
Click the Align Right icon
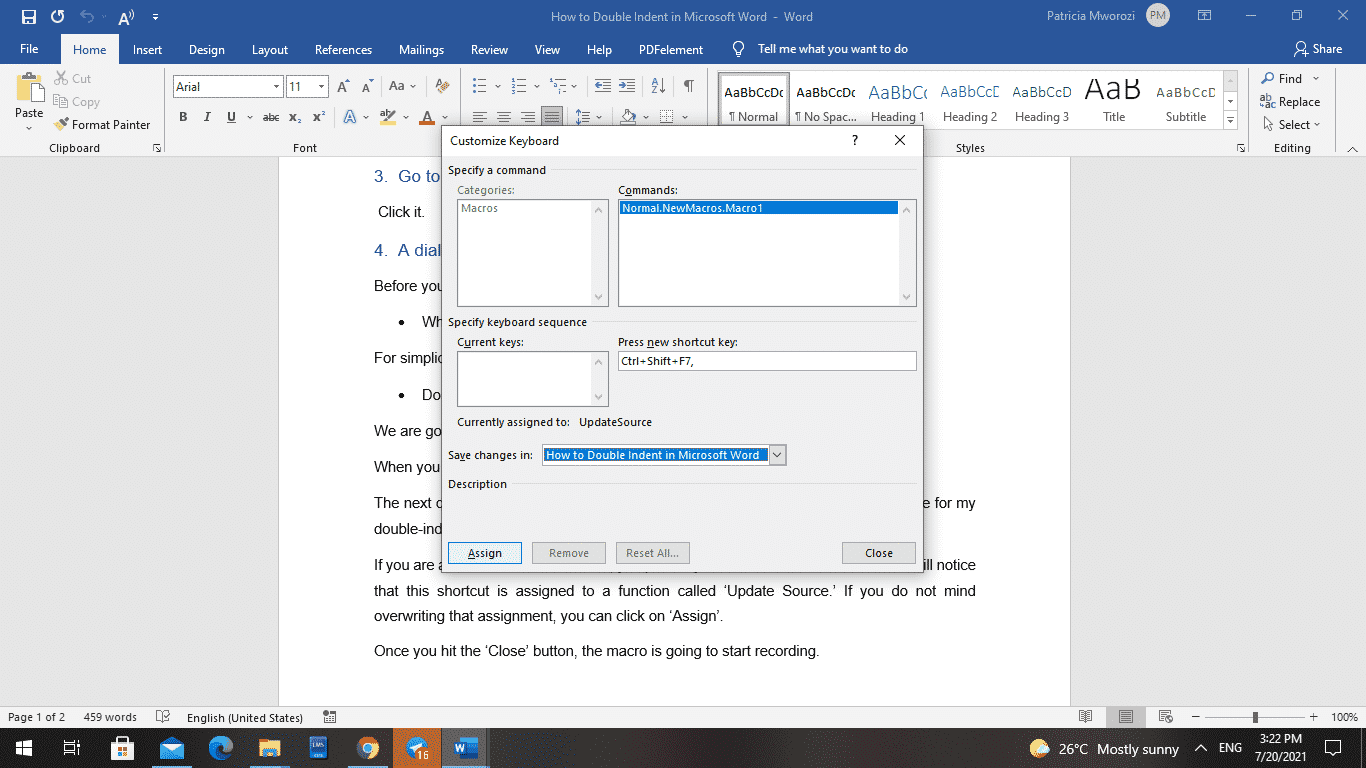pyautogui.click(x=527, y=117)
